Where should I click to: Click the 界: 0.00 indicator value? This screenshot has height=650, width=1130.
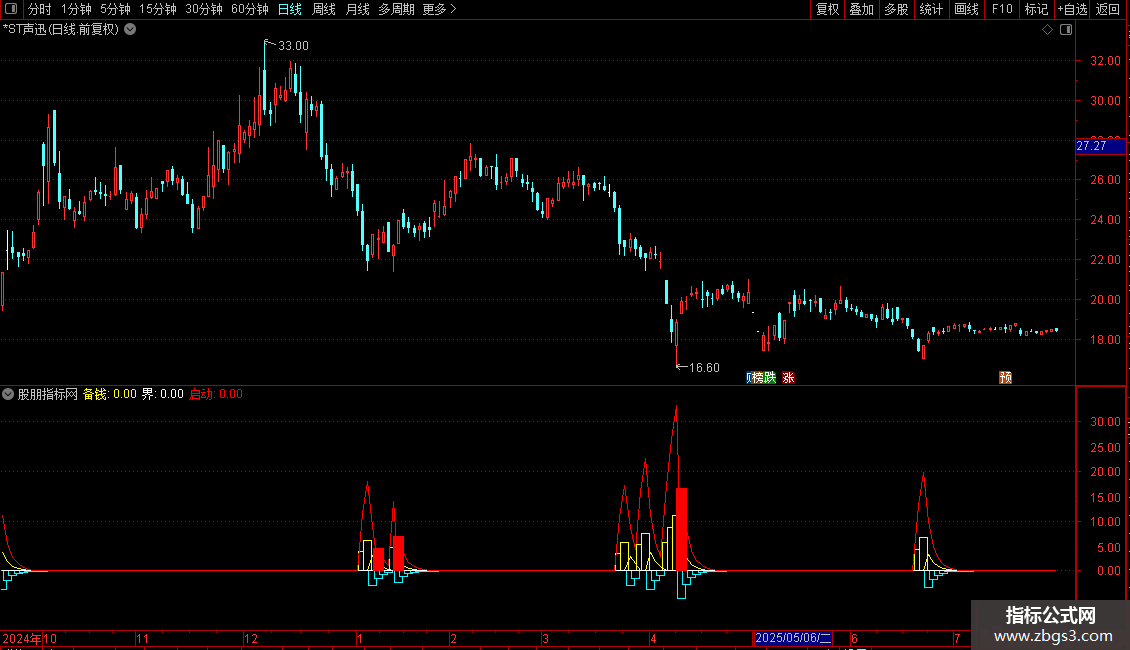(x=162, y=394)
